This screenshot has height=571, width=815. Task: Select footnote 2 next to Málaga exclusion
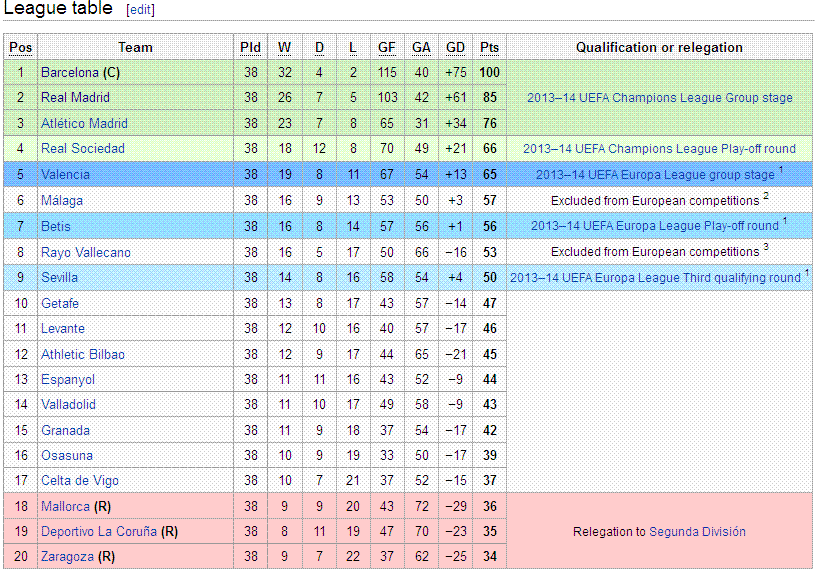point(766,196)
